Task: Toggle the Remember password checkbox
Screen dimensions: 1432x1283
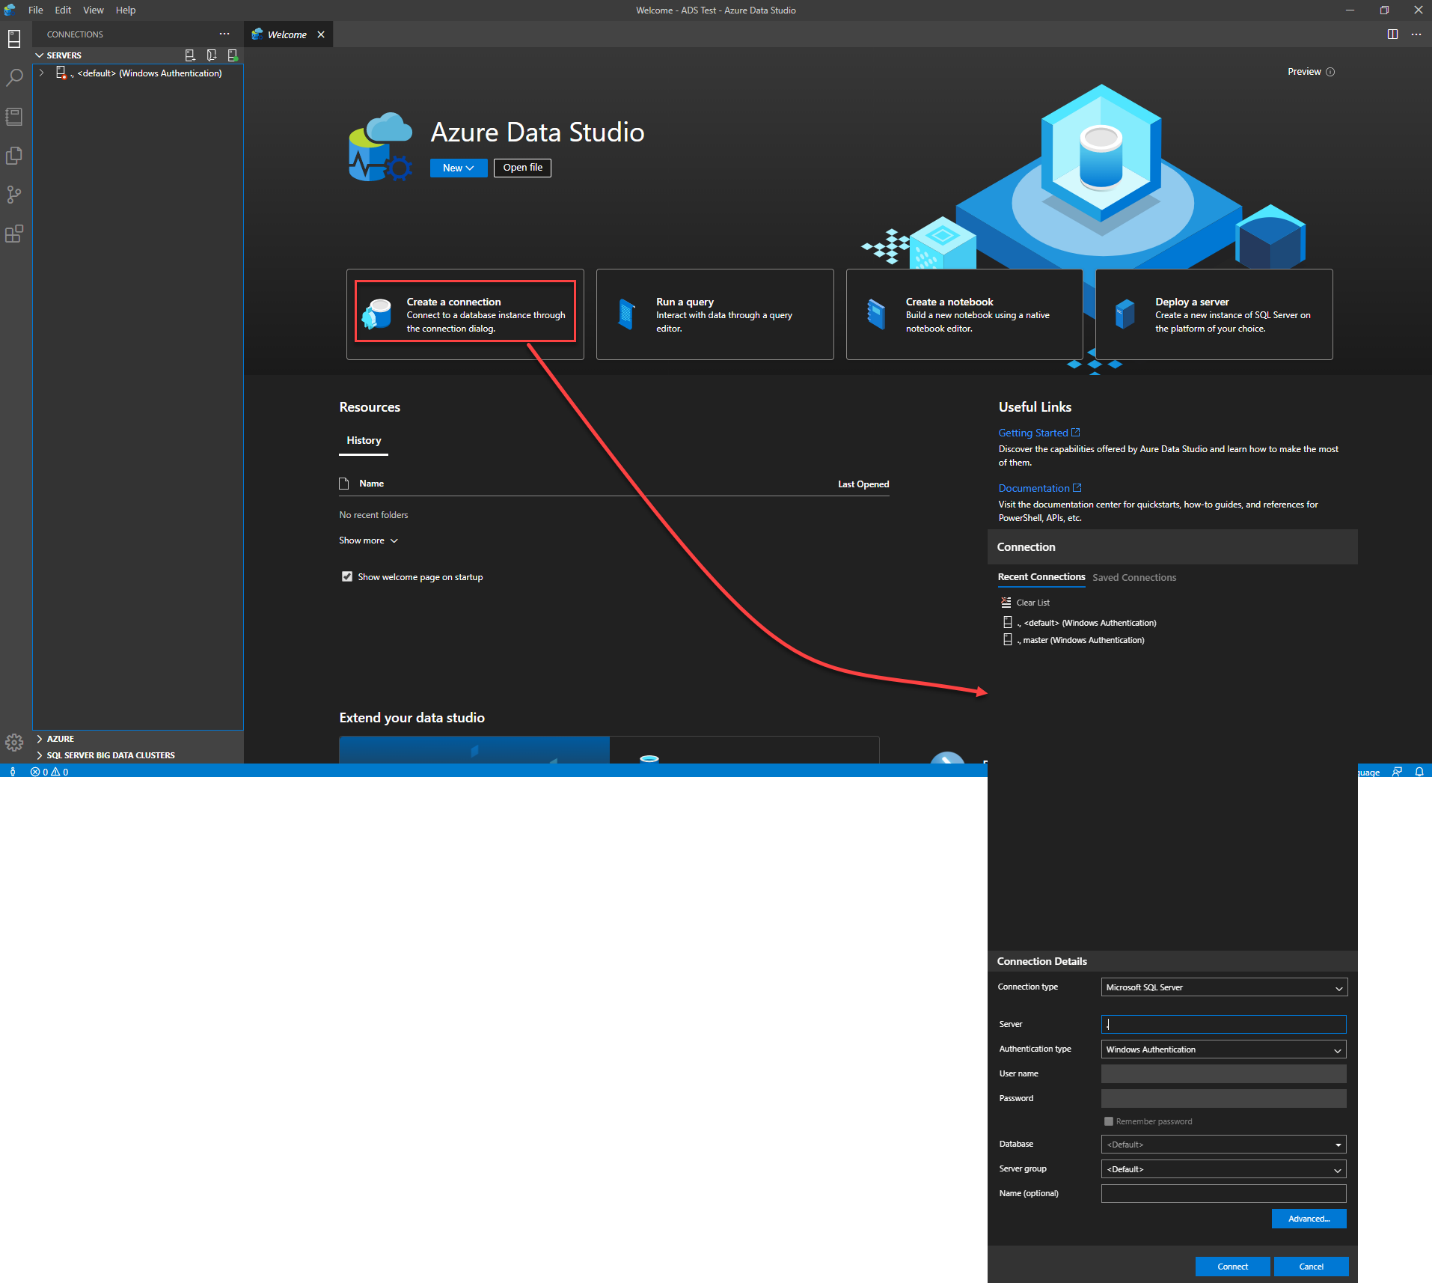Action: (x=1108, y=1121)
